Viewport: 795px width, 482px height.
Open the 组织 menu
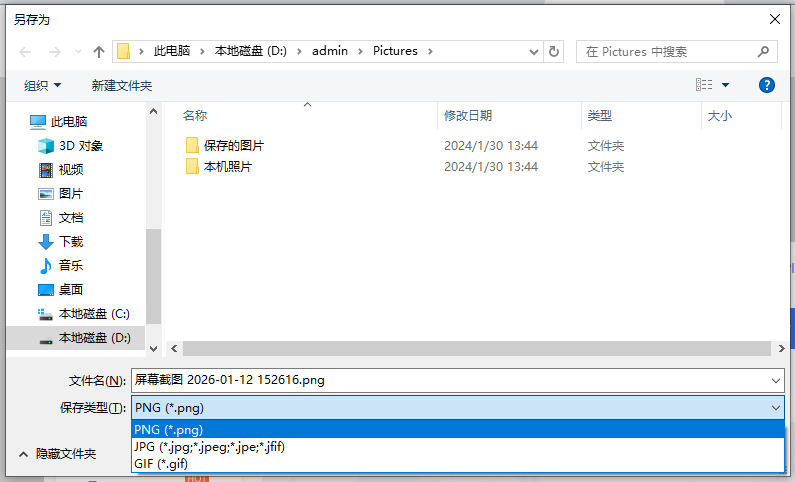43,86
